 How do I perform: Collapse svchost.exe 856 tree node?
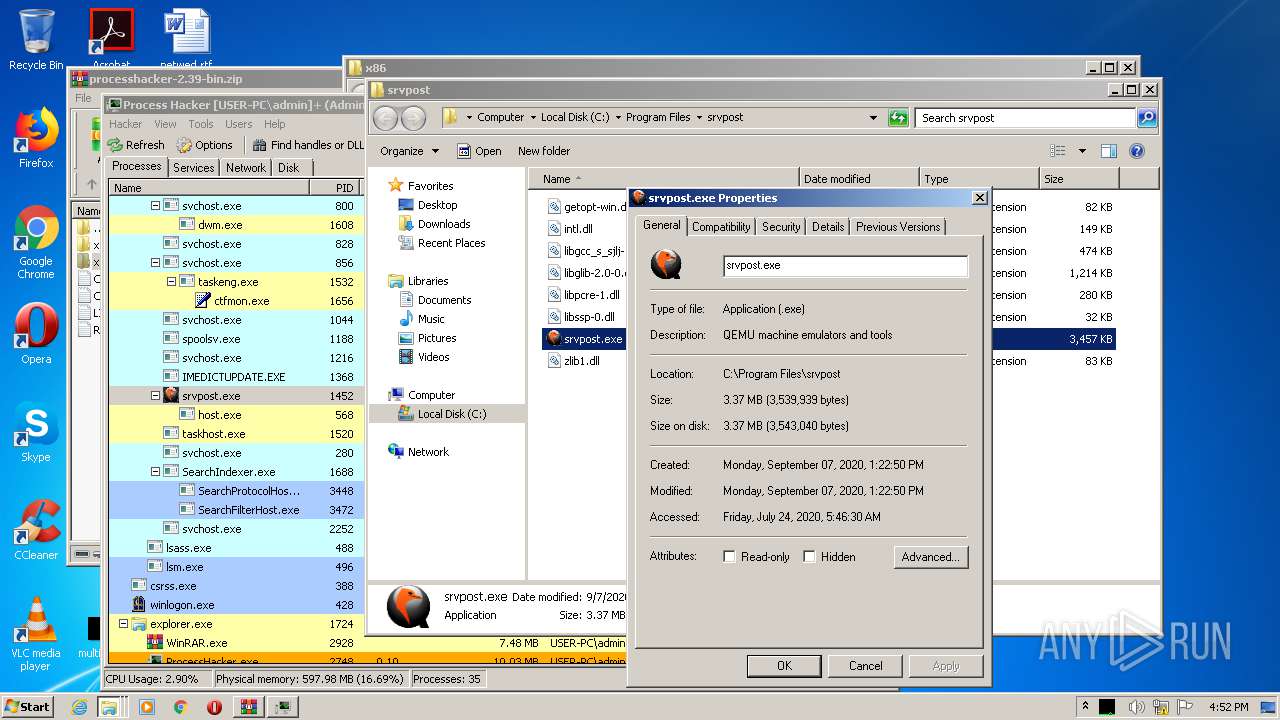point(155,263)
